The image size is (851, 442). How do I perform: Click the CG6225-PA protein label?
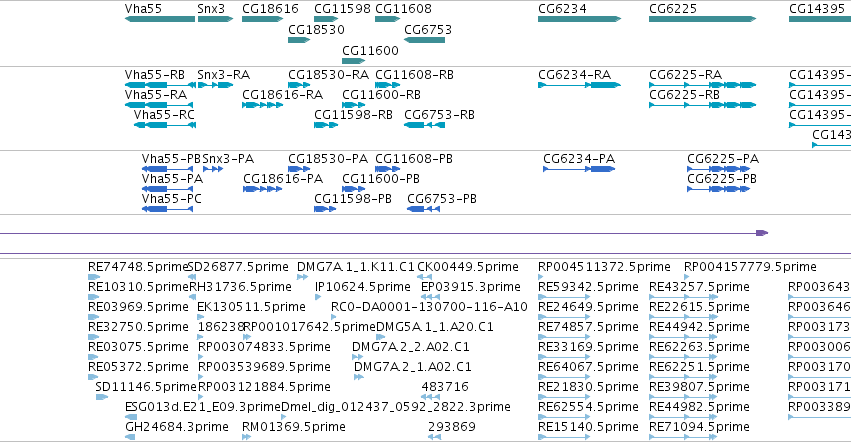(723, 159)
